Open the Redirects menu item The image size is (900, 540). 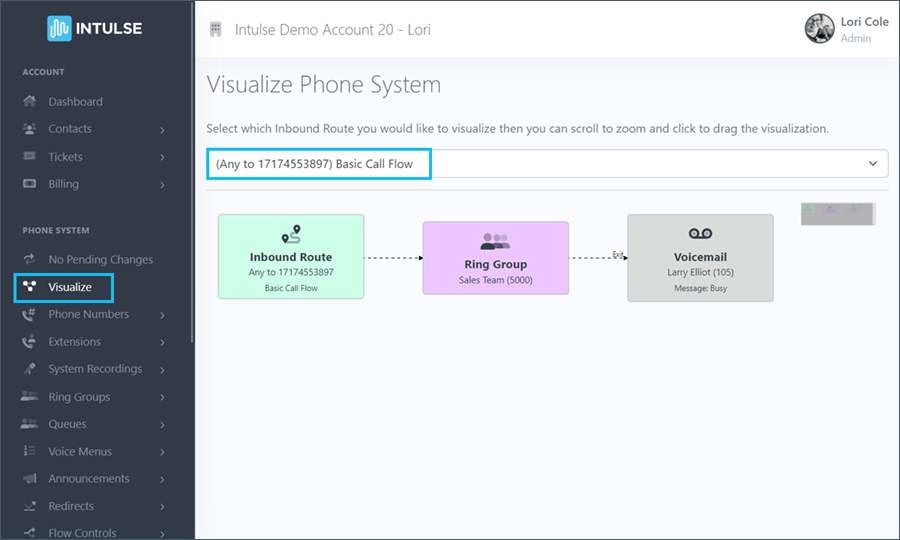point(71,506)
